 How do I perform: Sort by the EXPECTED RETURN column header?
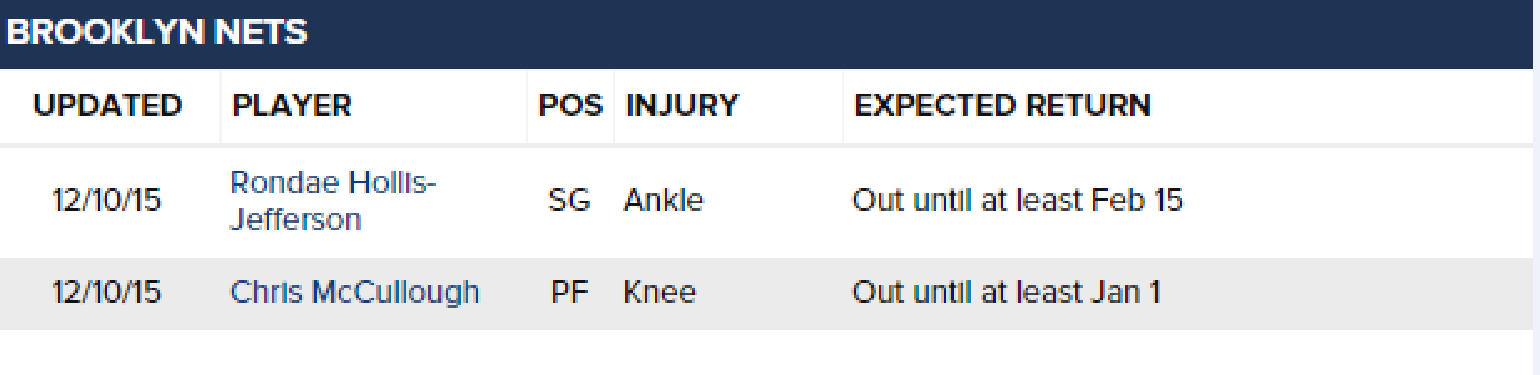click(x=1002, y=106)
